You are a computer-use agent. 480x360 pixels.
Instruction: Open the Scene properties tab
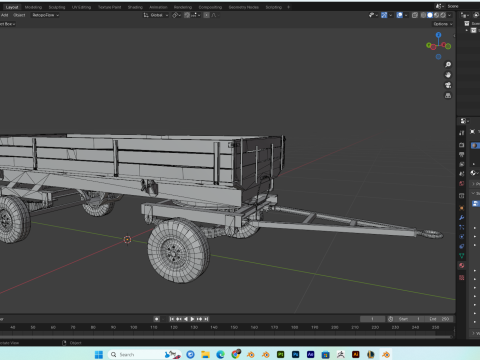pyautogui.click(x=462, y=174)
